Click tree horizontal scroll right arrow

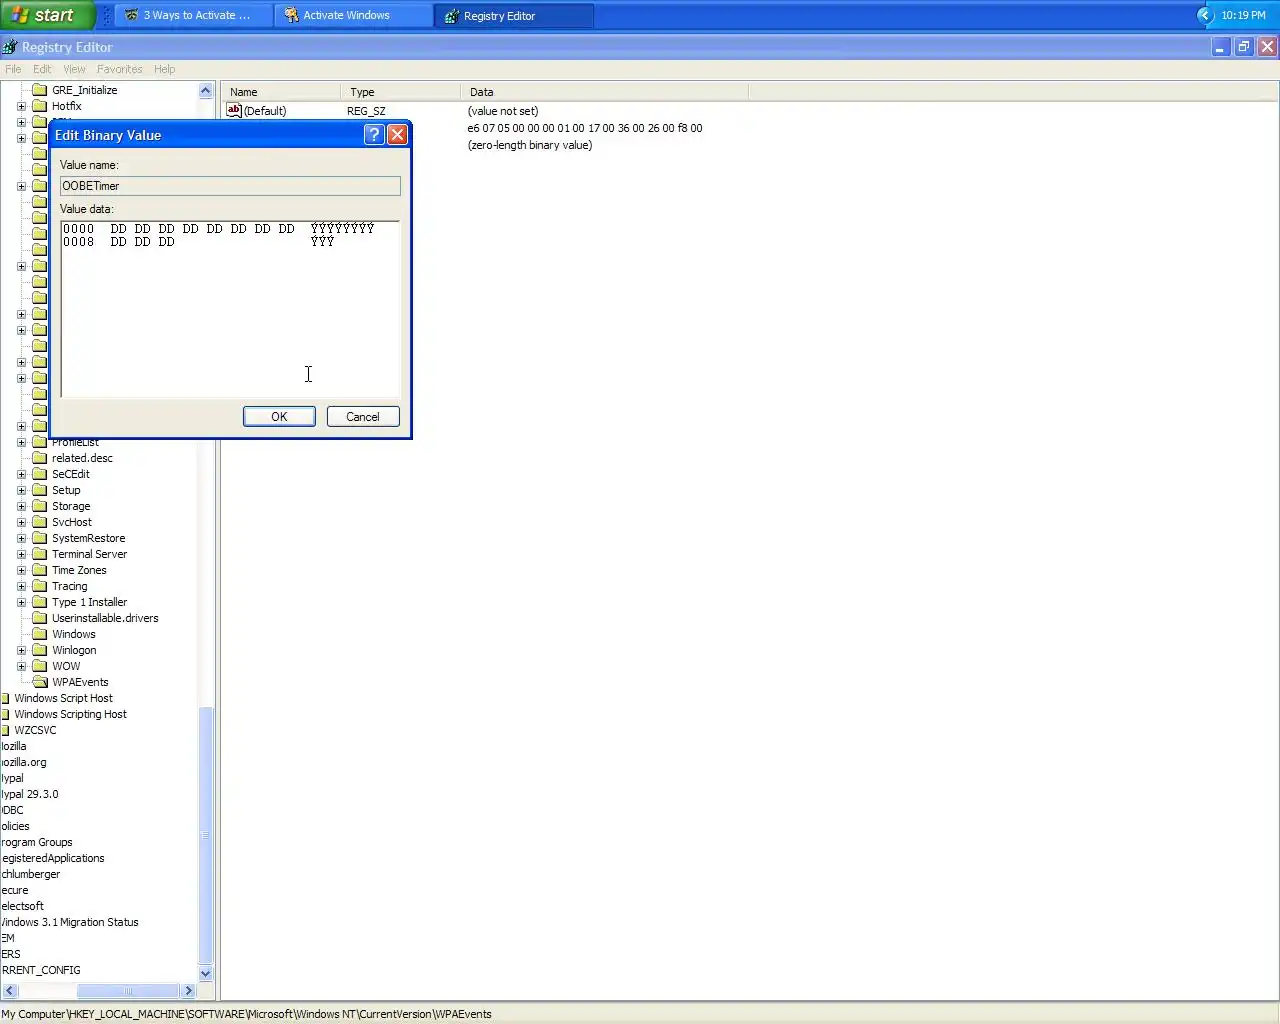coord(188,990)
